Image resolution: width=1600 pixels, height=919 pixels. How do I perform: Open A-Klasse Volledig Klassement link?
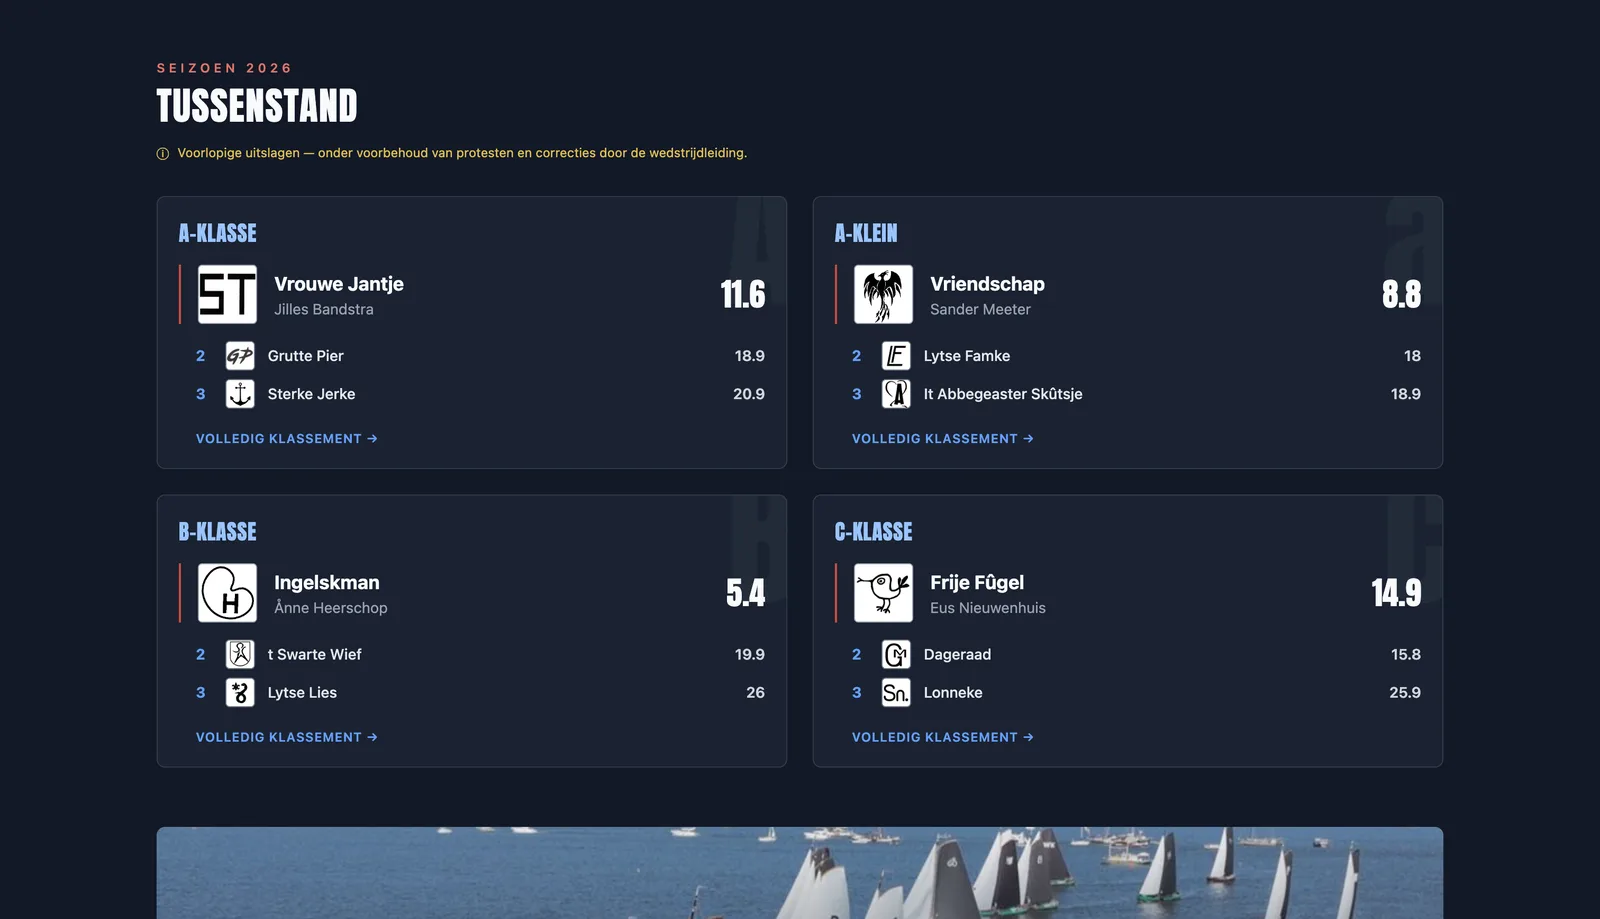(x=287, y=439)
